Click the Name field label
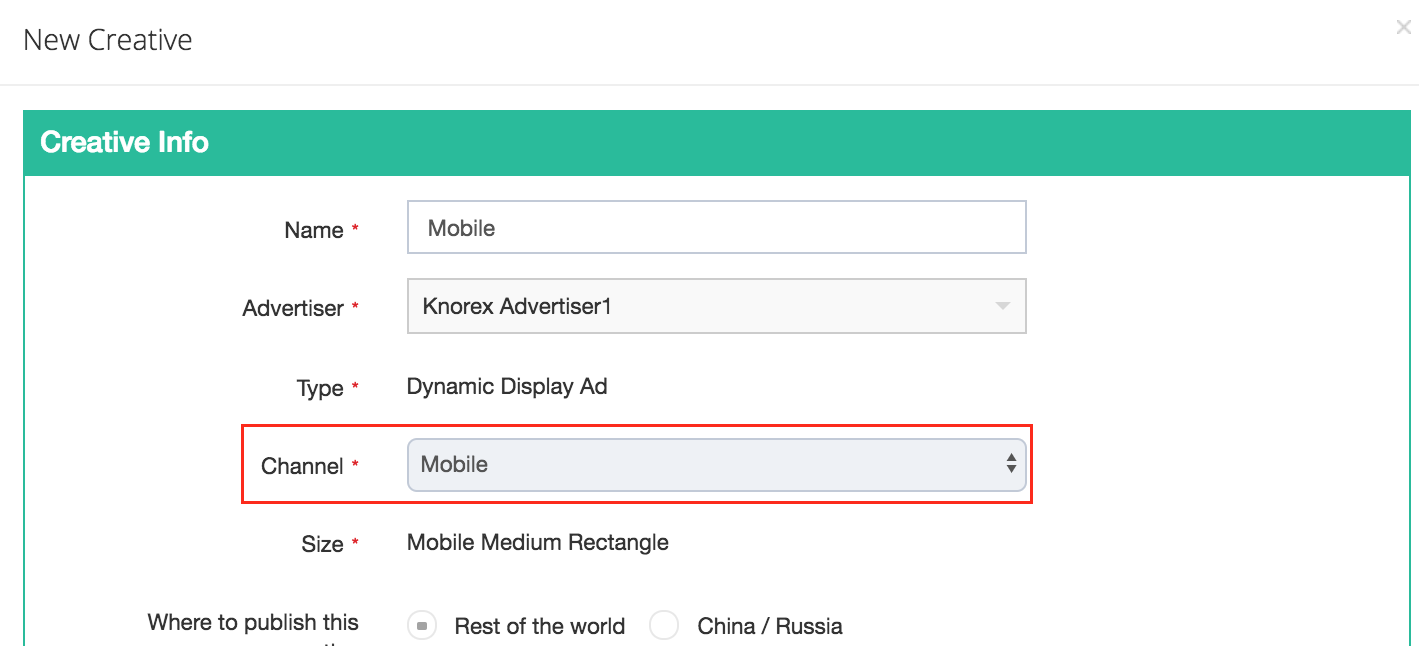Image resolution: width=1419 pixels, height=646 pixels. [x=314, y=230]
